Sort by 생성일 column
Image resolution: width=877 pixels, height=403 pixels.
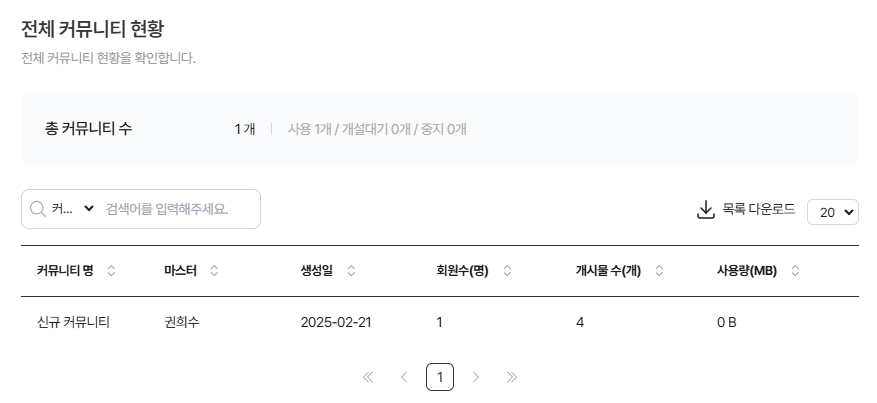tap(351, 271)
